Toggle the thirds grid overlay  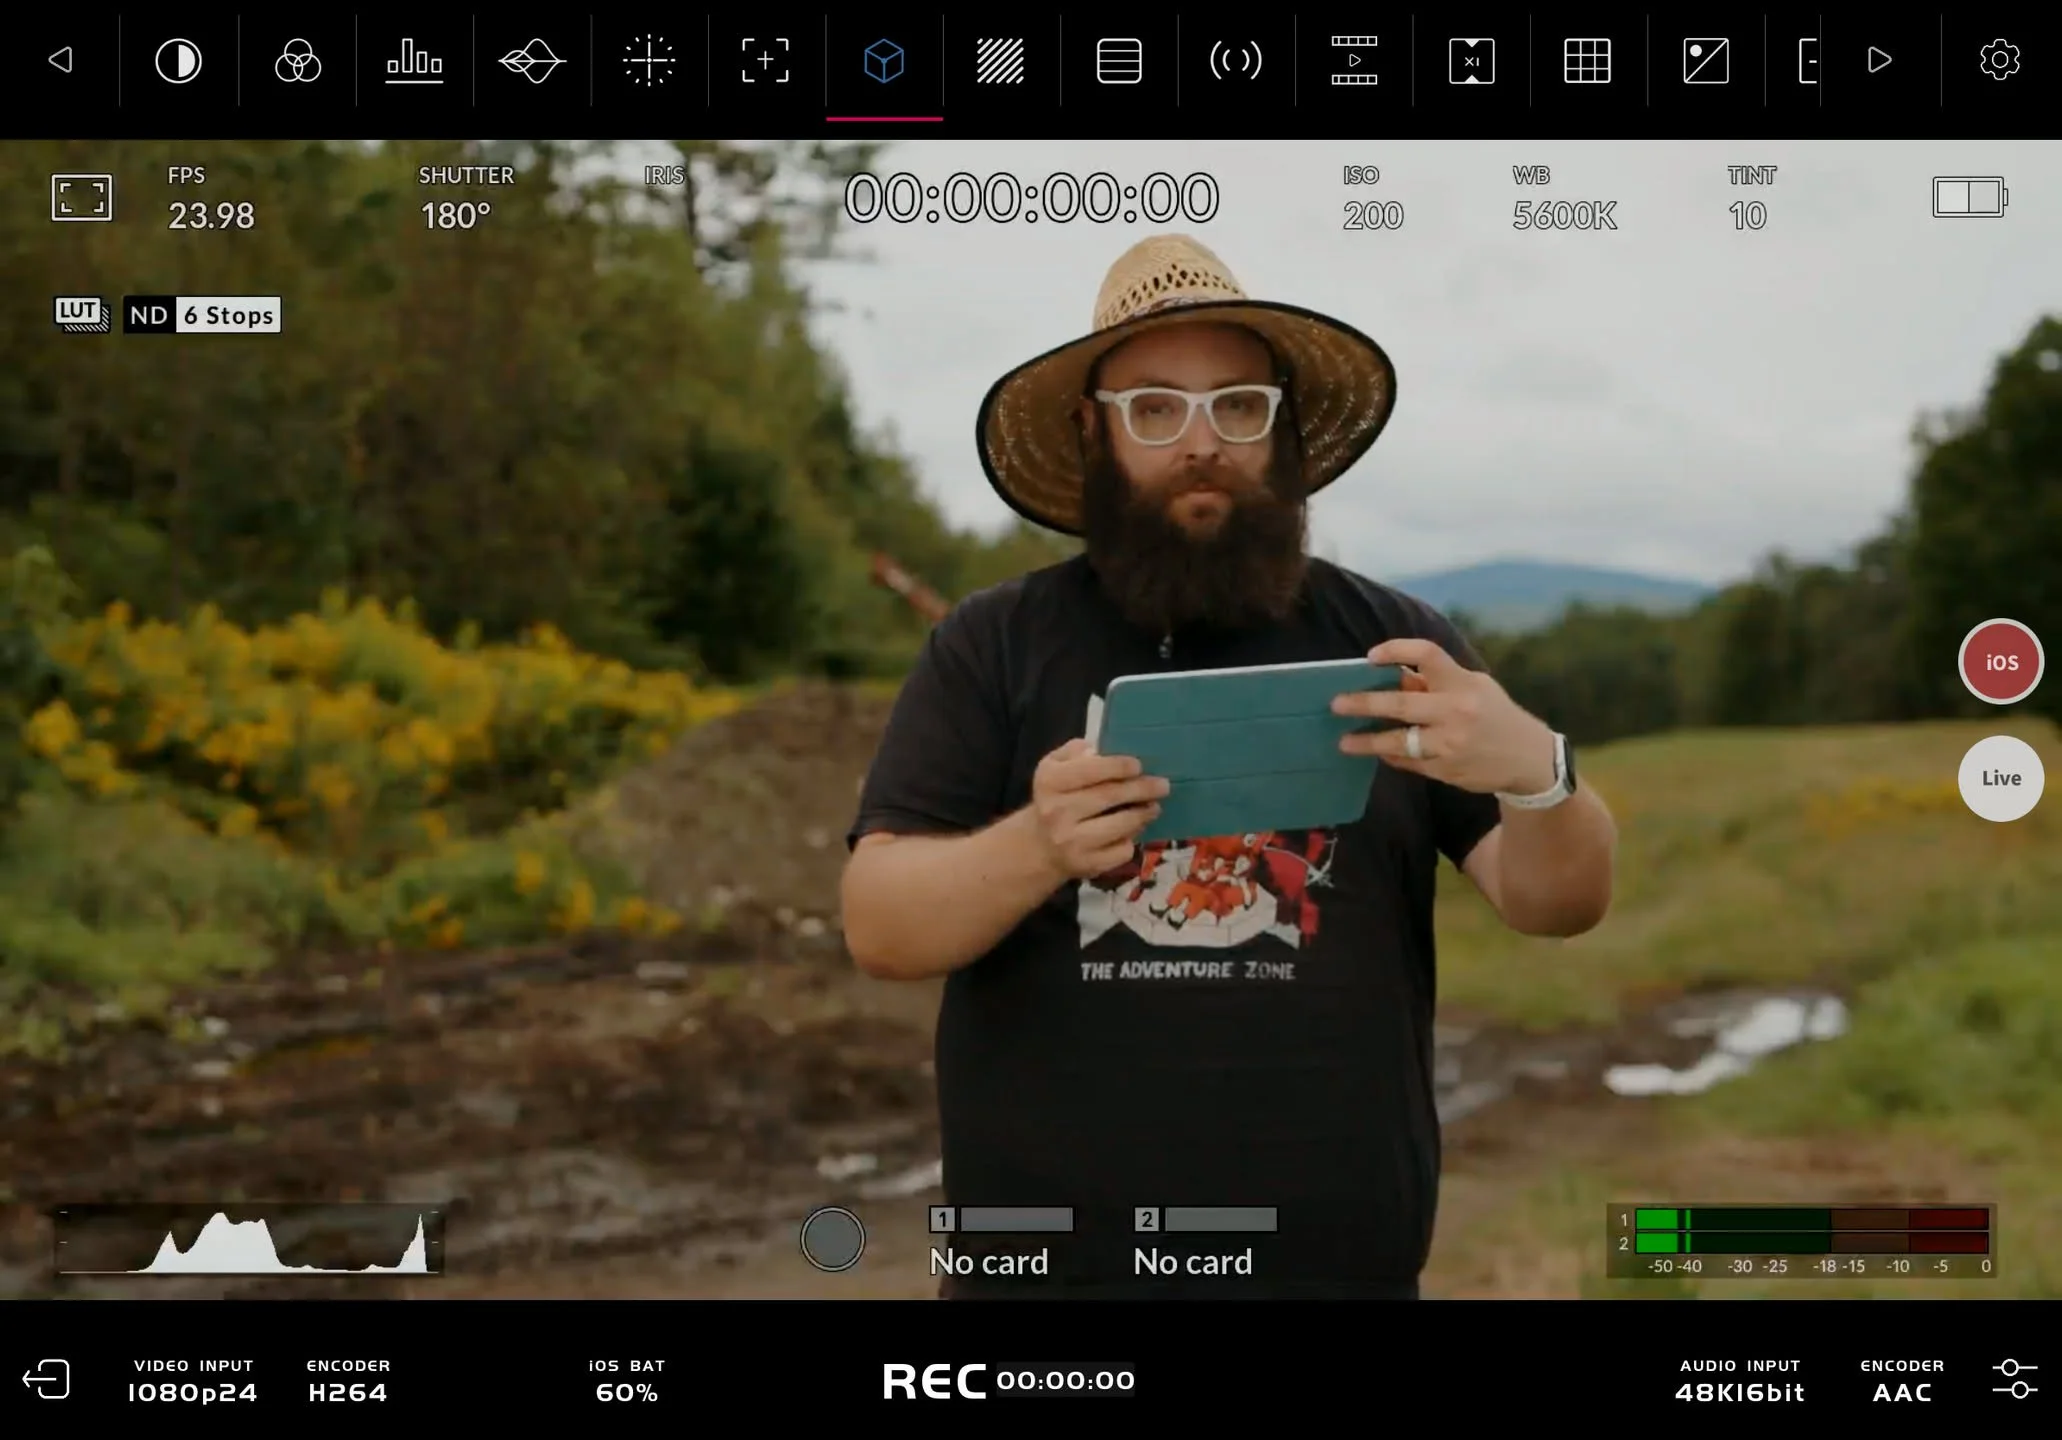pyautogui.click(x=1587, y=61)
